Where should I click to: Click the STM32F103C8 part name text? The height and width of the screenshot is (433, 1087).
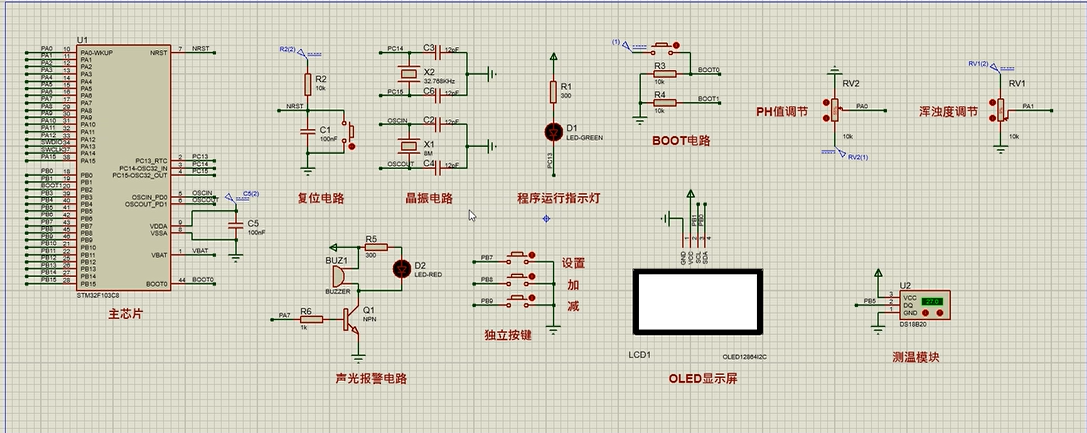pos(96,295)
